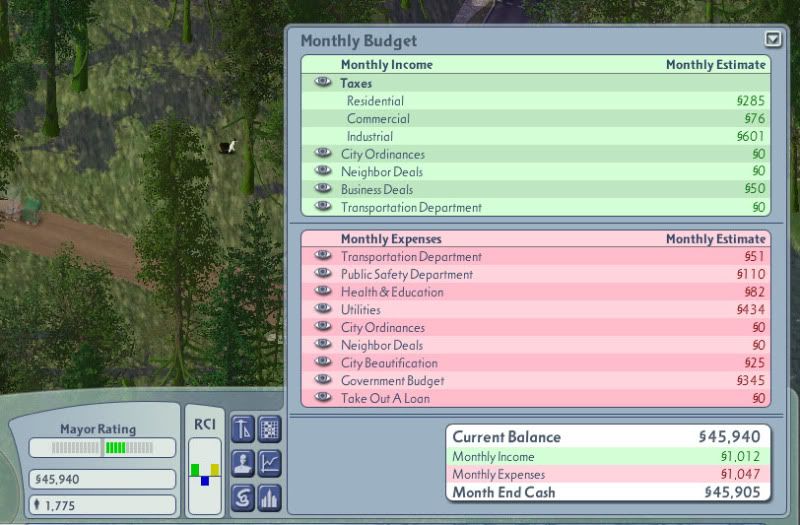The height and width of the screenshot is (525, 800).
Task: Open expenses City Ordinances eye icon
Action: (322, 326)
